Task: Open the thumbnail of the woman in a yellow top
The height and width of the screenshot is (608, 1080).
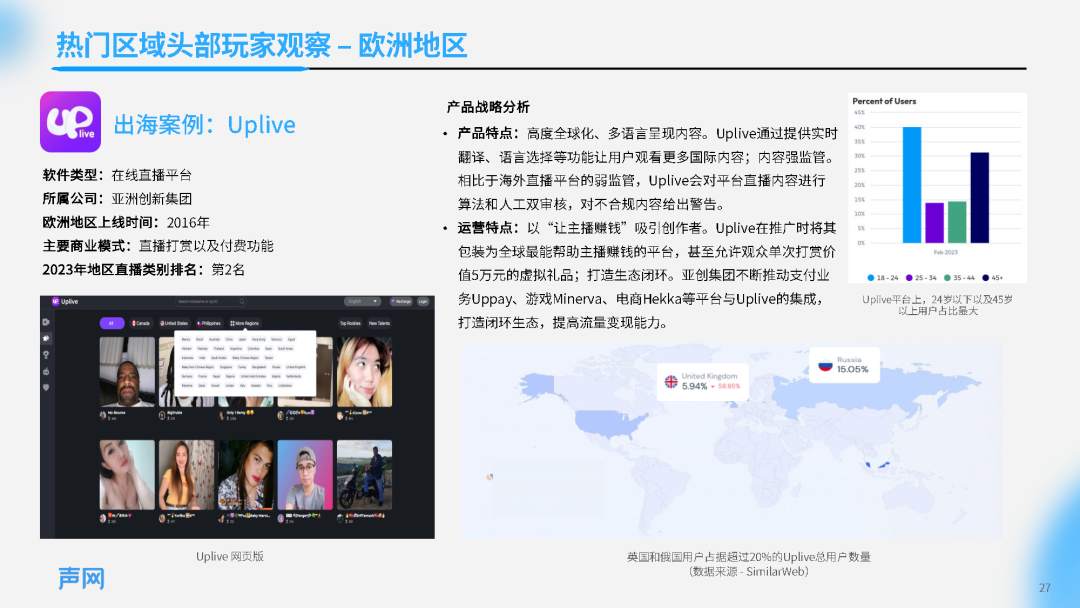Action: coord(186,475)
